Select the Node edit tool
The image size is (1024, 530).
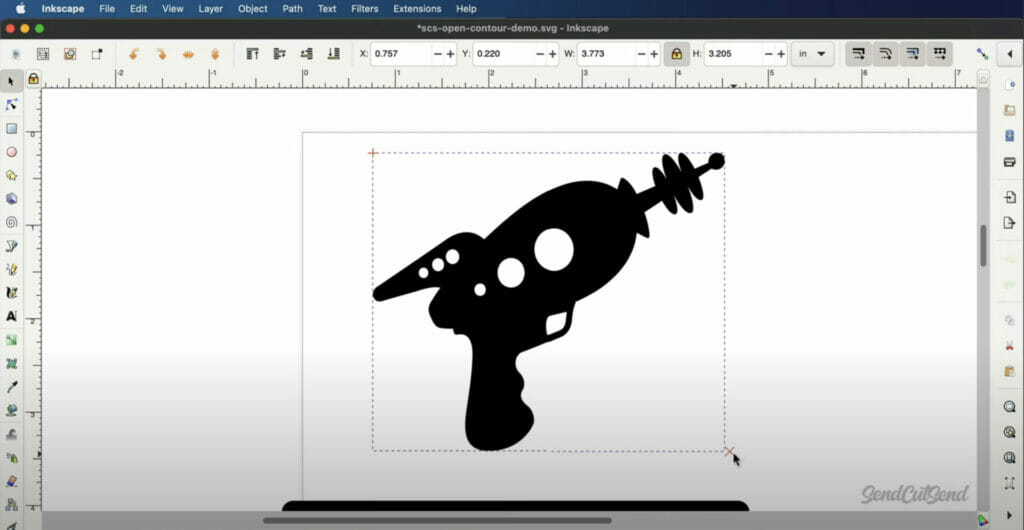coord(12,104)
